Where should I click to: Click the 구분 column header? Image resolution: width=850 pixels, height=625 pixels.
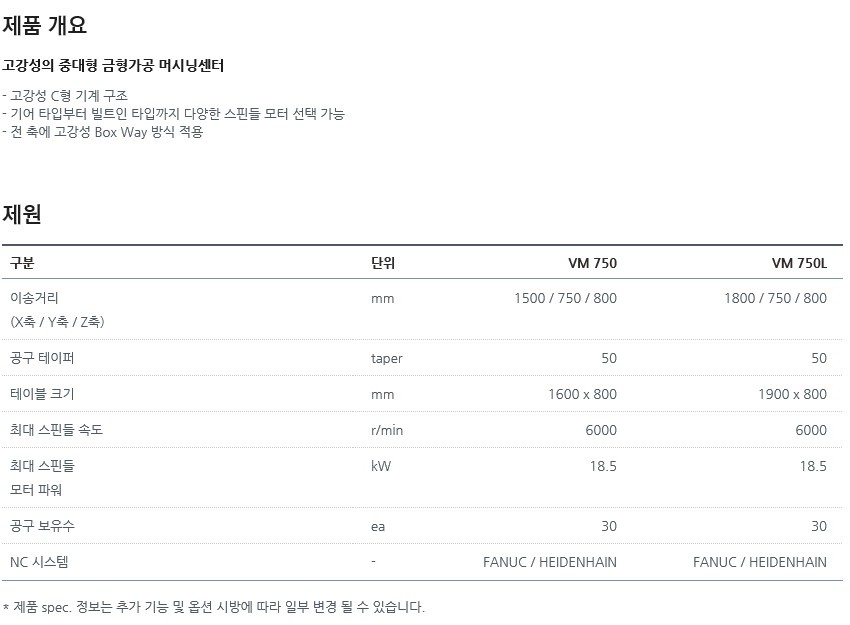click(x=22, y=263)
